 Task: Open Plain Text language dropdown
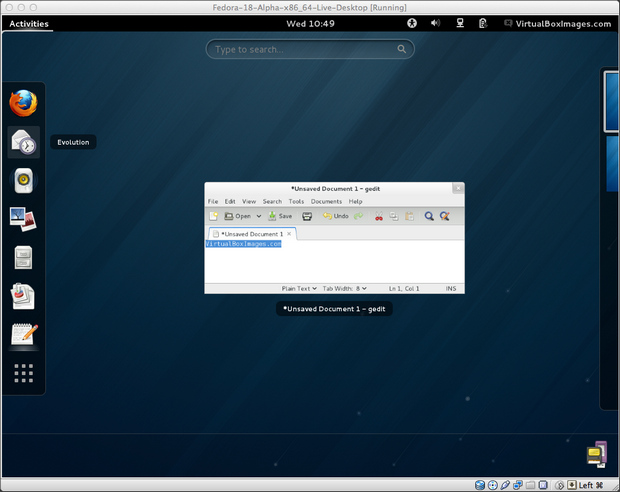pyautogui.click(x=299, y=288)
